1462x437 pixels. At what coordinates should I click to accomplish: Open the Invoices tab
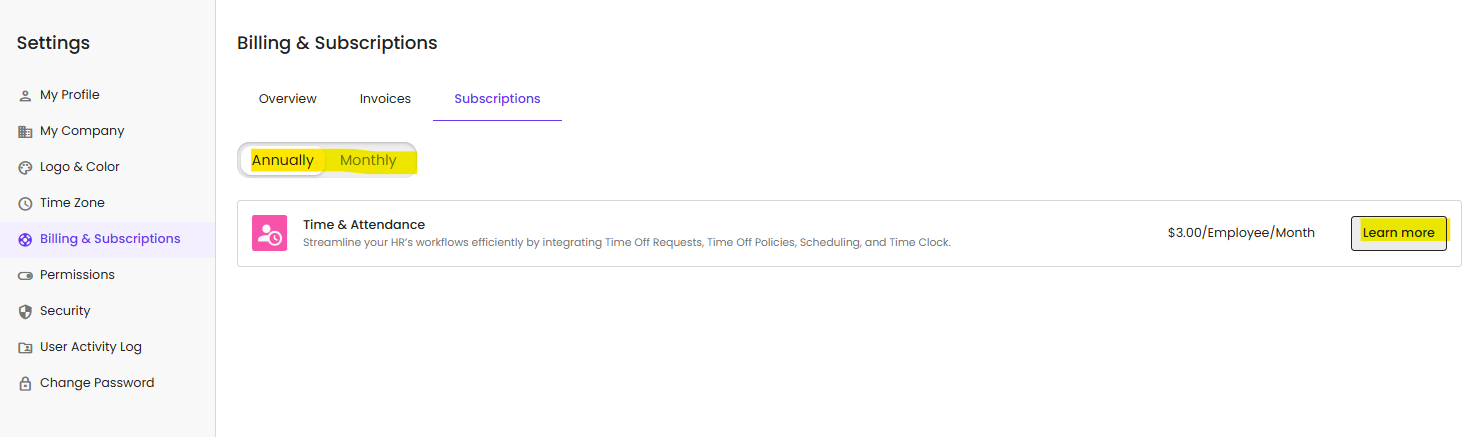(x=385, y=99)
